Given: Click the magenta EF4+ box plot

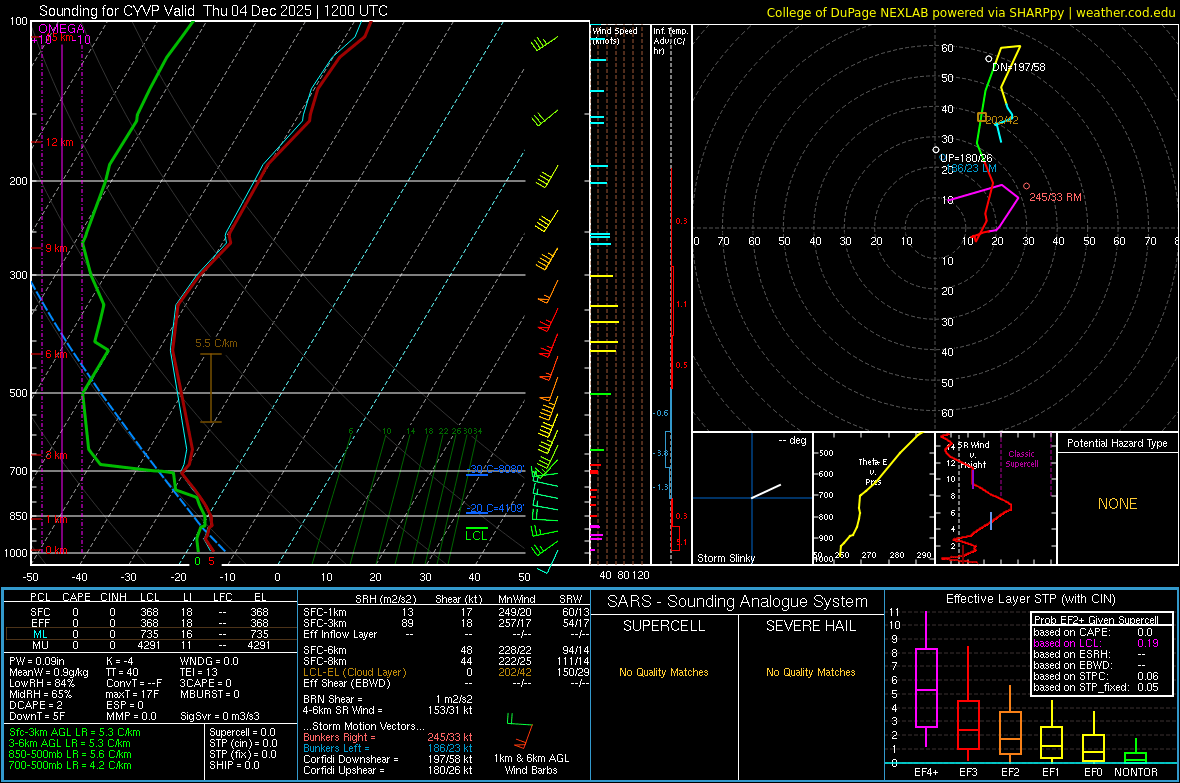Looking at the screenshot, I should [x=926, y=679].
